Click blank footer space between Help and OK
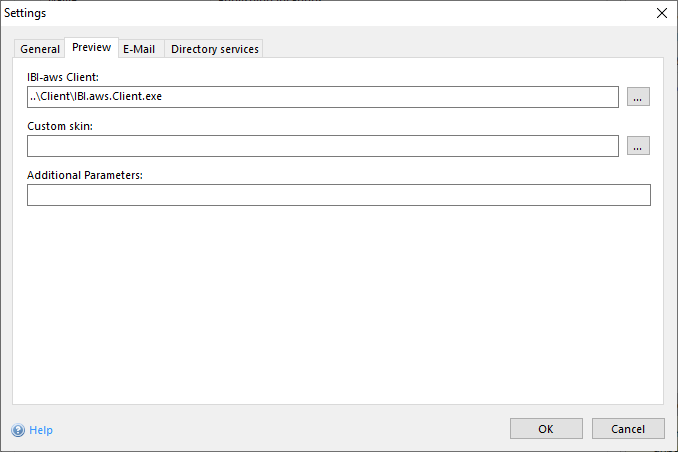This screenshot has height=452, width=678. [x=280, y=429]
